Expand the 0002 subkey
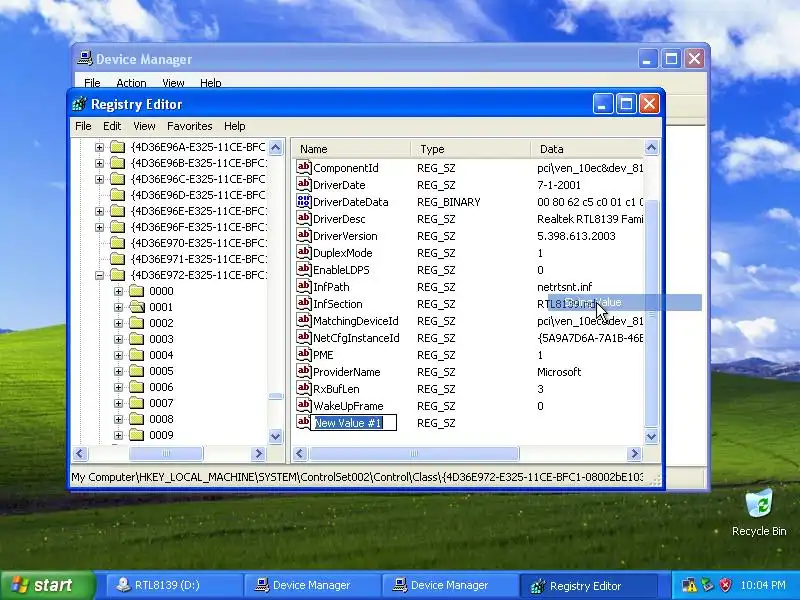This screenshot has height=600, width=800. 118,323
